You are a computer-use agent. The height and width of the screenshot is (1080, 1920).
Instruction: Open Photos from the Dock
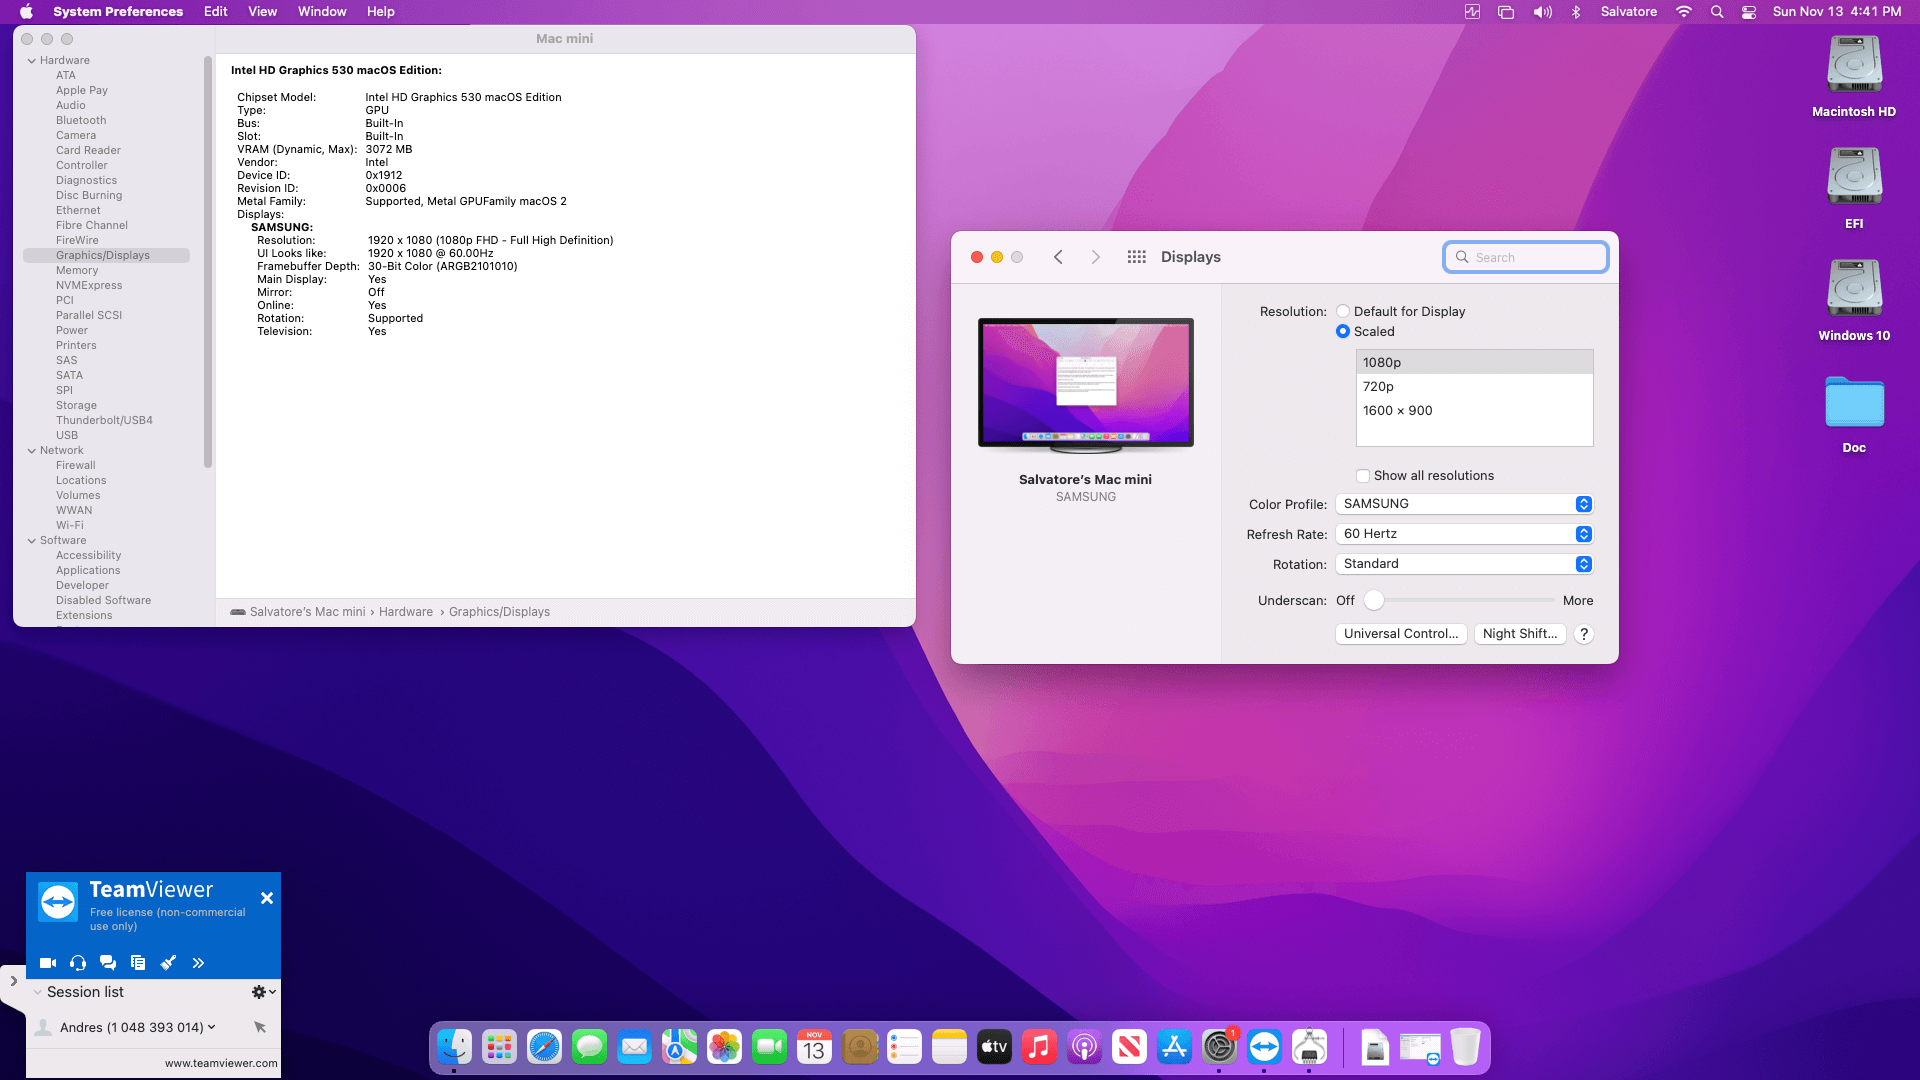[x=724, y=1047]
